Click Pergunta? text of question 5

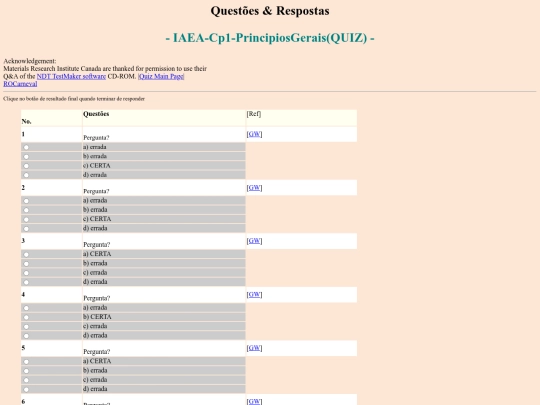[96, 352]
